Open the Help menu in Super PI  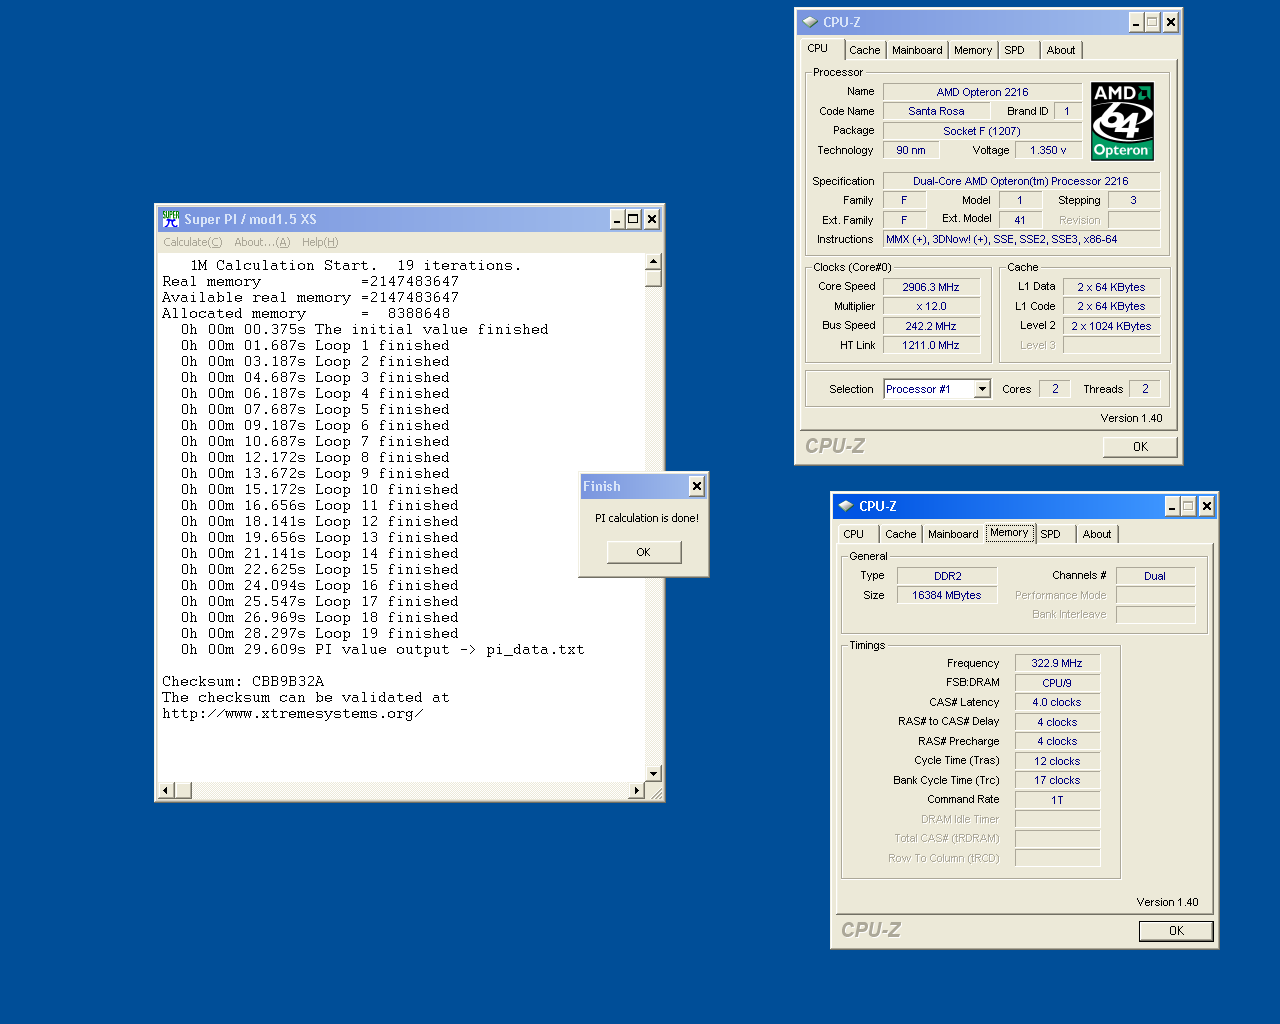click(320, 242)
